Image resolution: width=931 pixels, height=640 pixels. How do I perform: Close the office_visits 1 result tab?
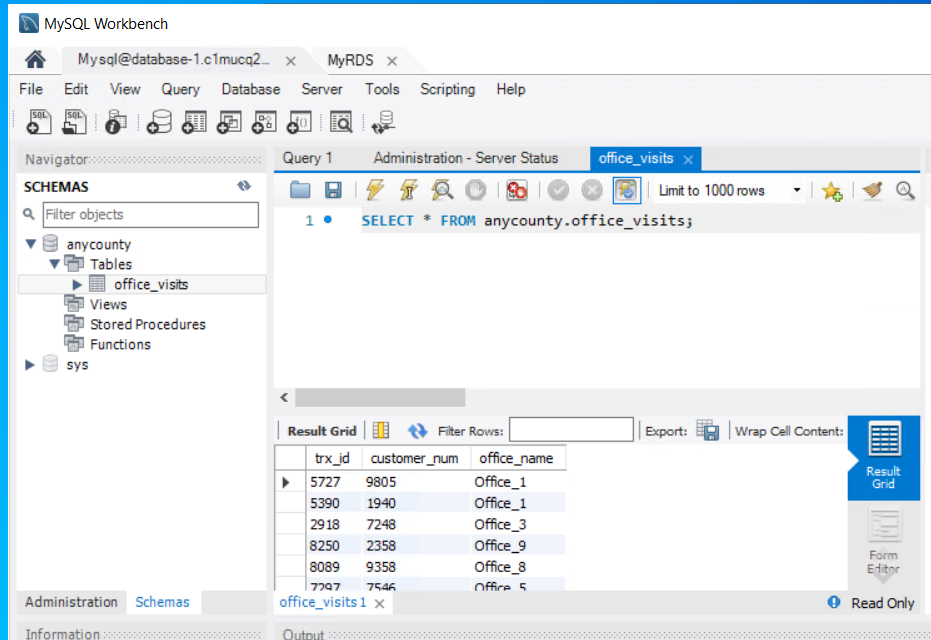point(380,603)
